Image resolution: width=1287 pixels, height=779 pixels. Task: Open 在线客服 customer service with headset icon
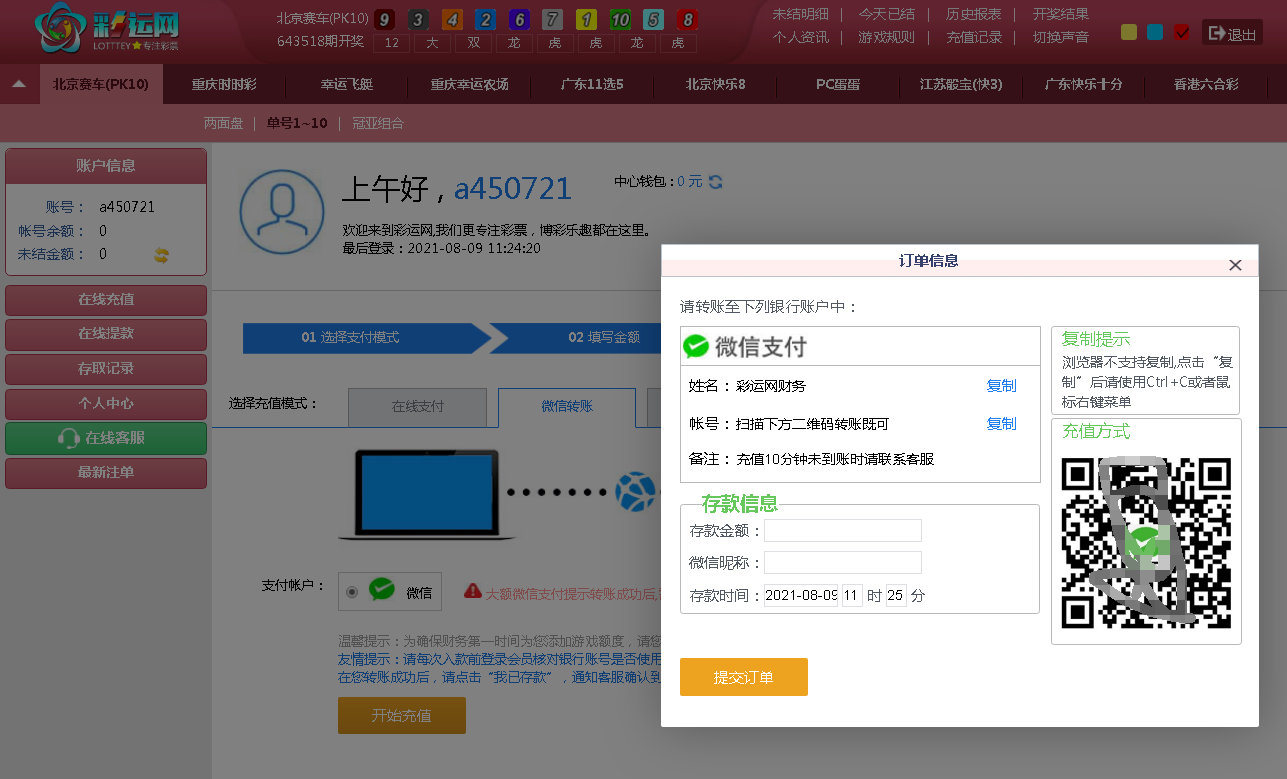pyautogui.click(x=106, y=438)
